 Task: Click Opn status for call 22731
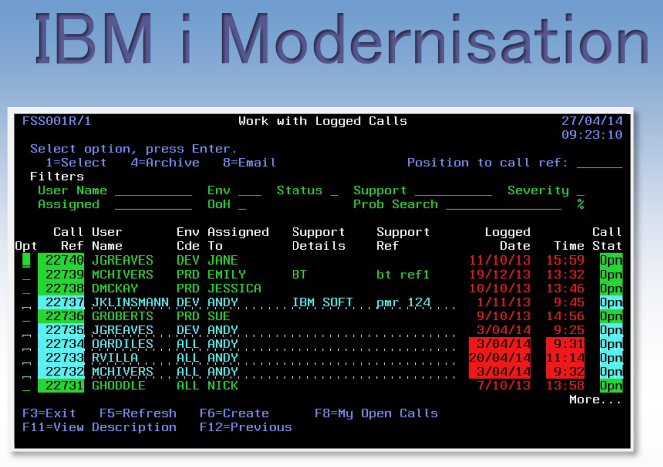[611, 386]
